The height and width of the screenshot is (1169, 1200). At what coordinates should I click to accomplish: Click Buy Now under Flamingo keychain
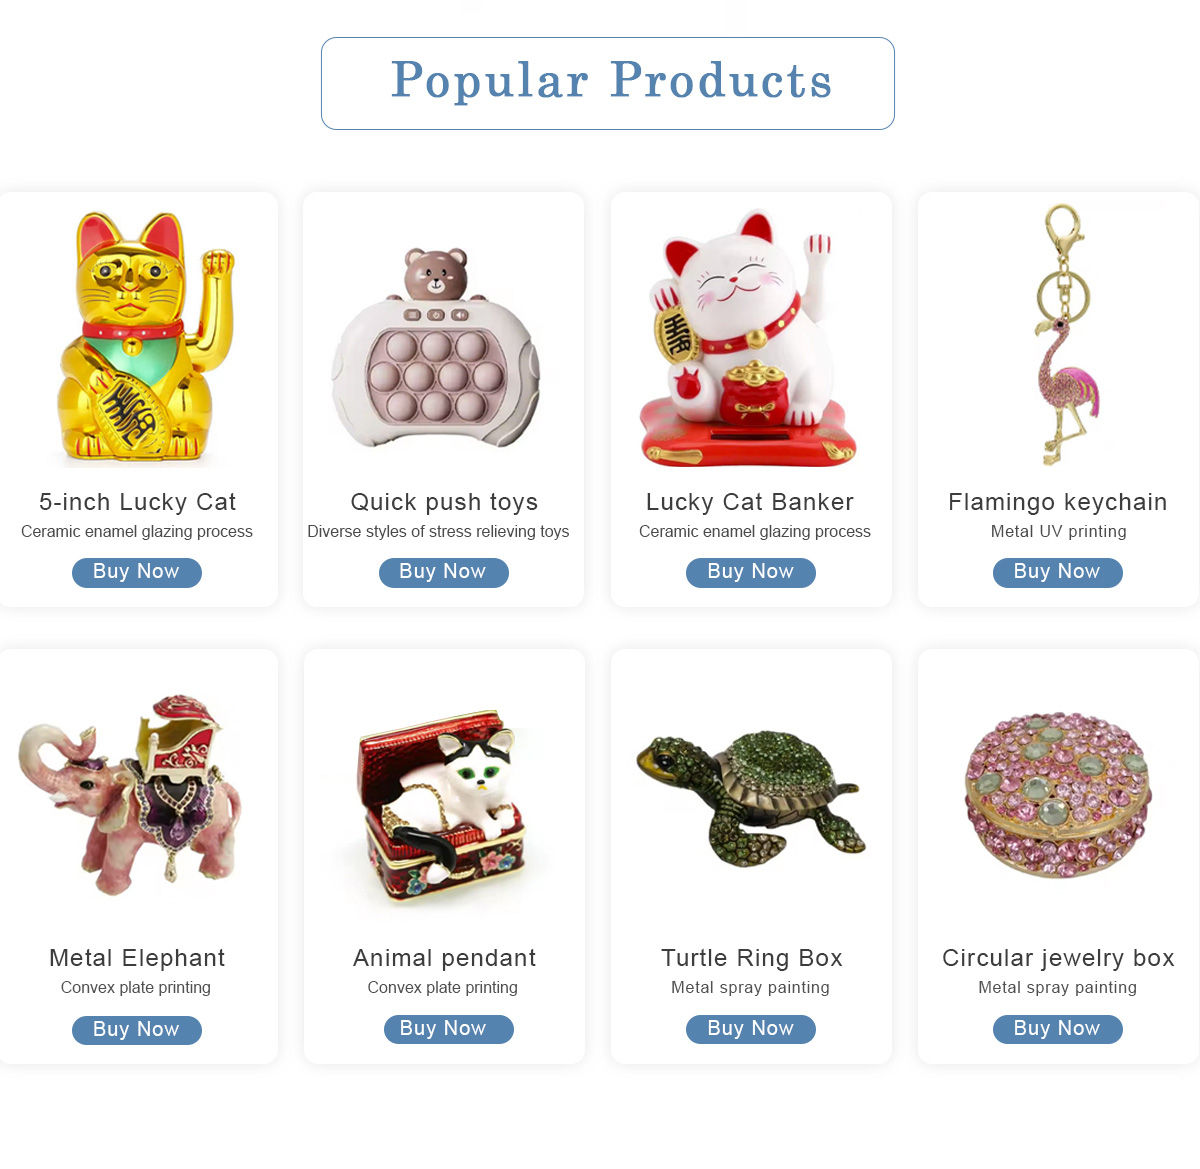(x=1058, y=572)
